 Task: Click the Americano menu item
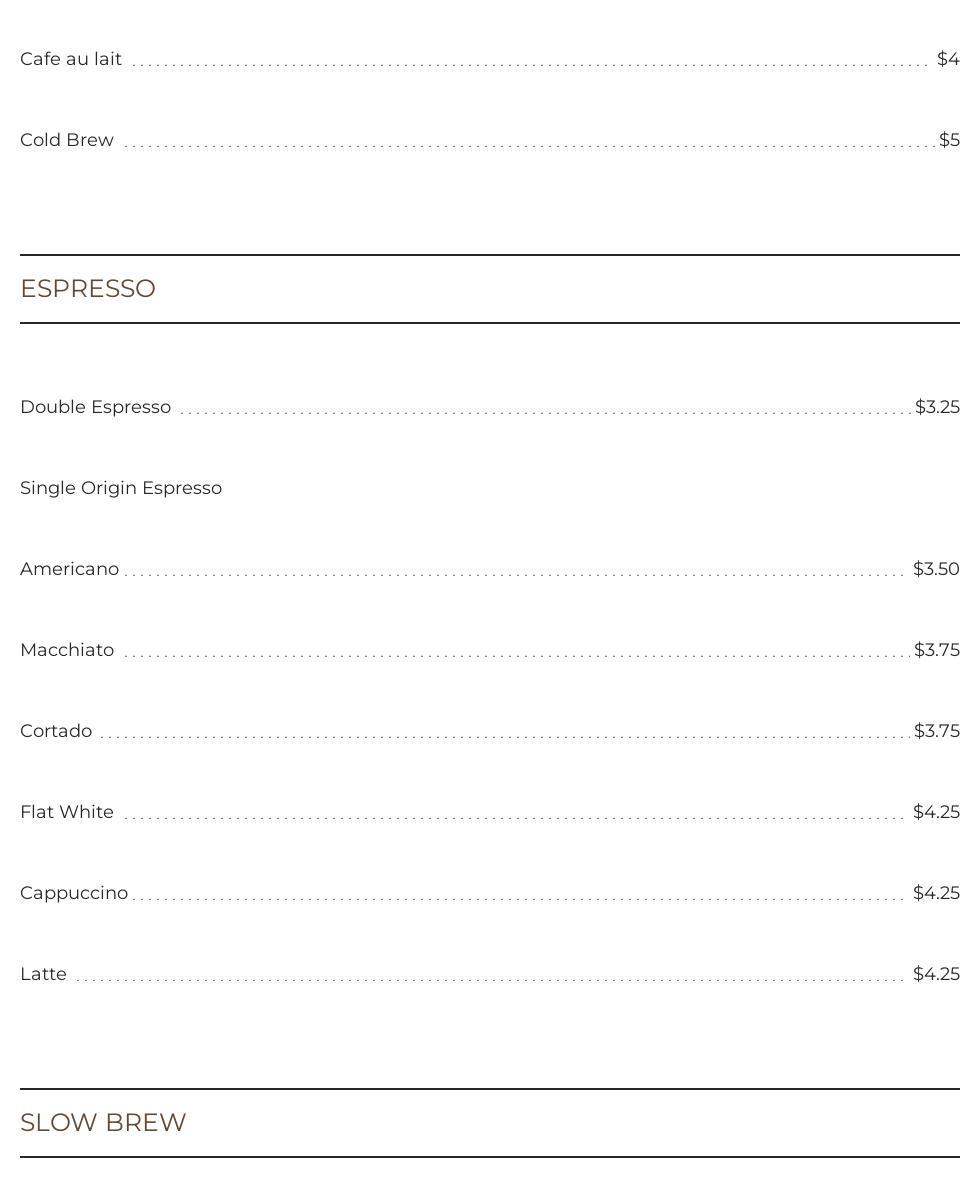click(x=69, y=569)
